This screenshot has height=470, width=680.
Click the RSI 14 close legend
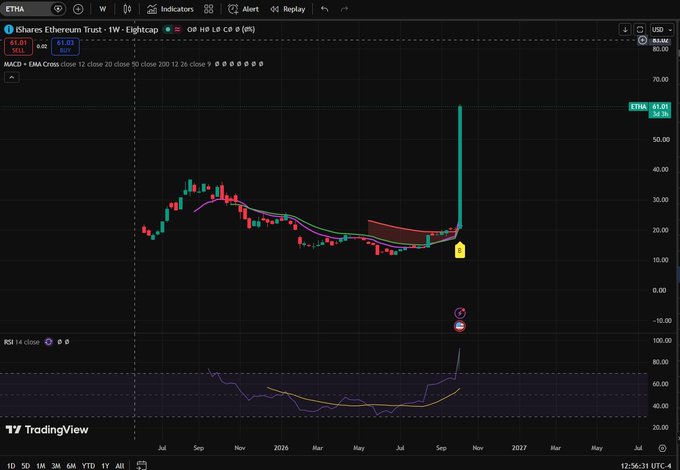22,342
